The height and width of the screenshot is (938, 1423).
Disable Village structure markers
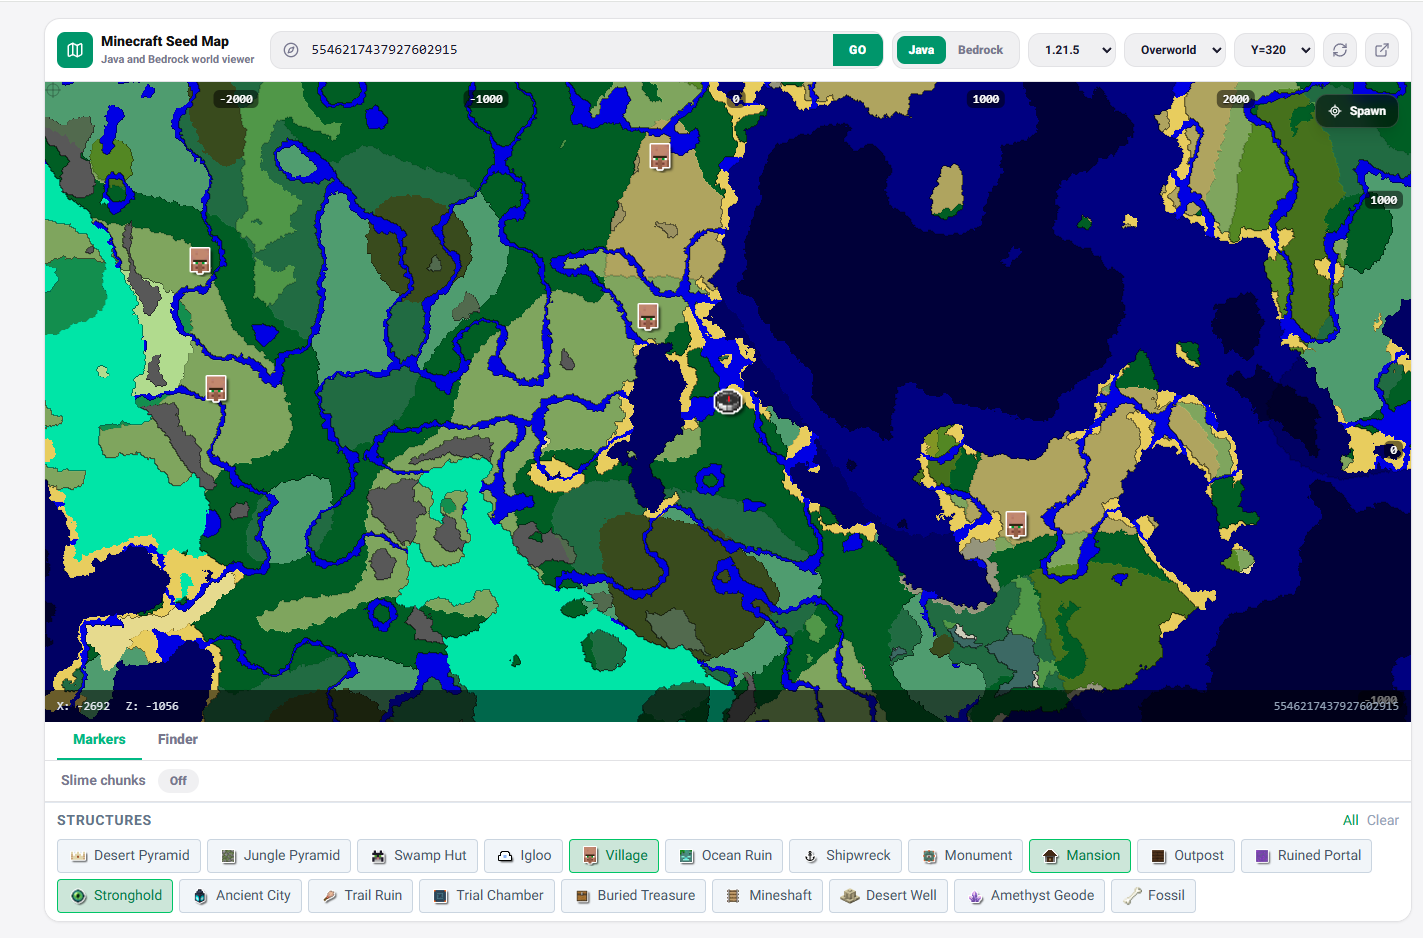pyautogui.click(x=614, y=856)
